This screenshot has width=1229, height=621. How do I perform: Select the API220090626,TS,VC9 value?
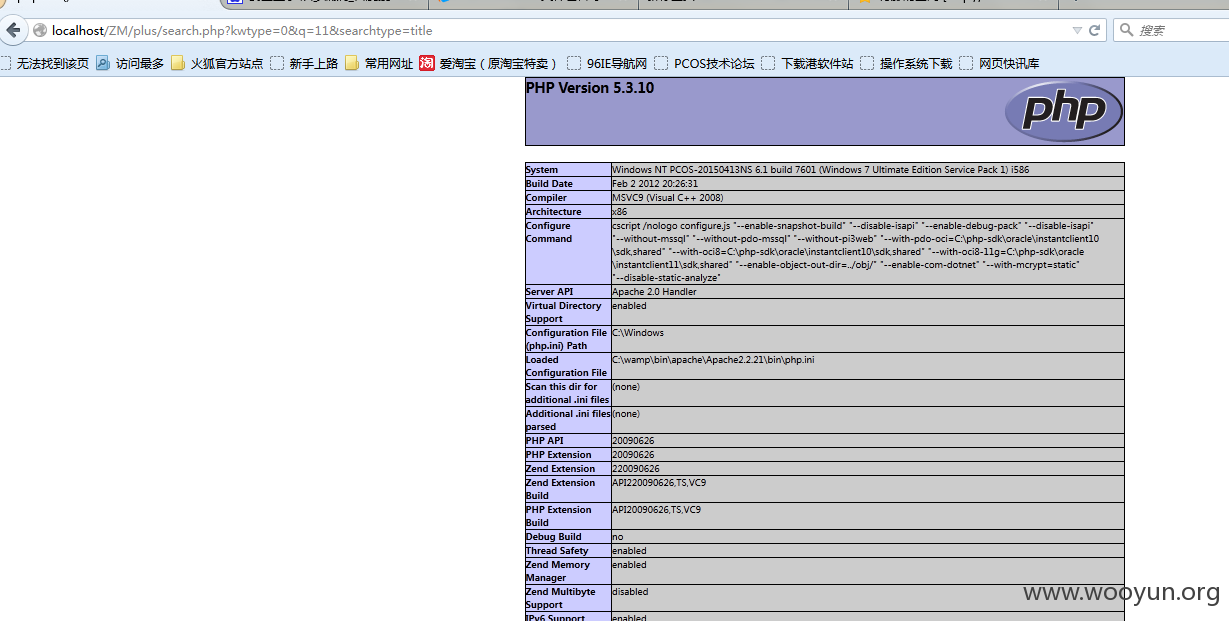pos(659,483)
